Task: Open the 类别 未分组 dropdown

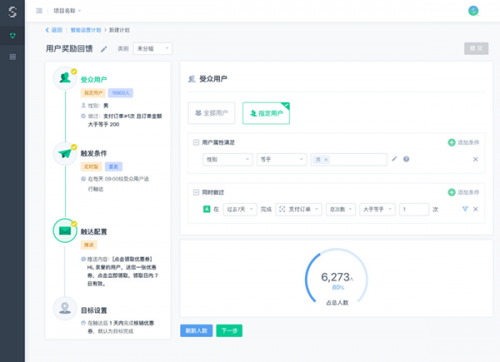Action: pyautogui.click(x=153, y=49)
